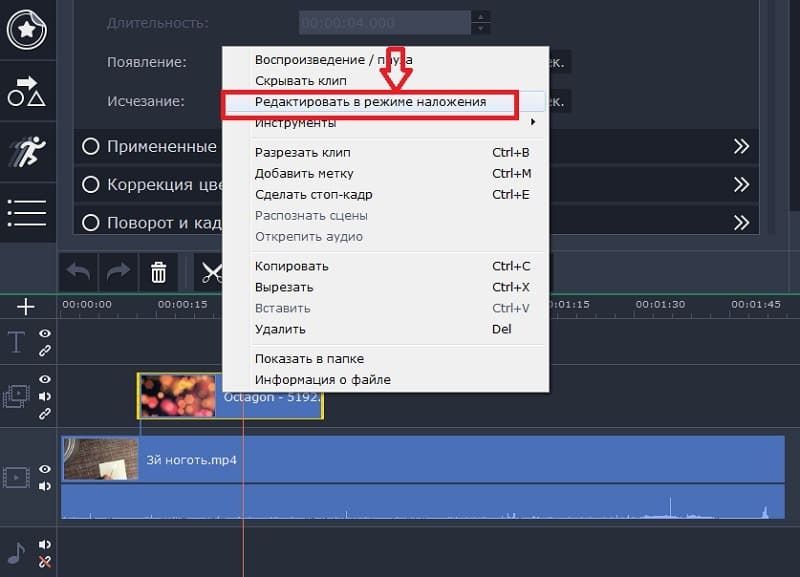This screenshot has height=577, width=800.
Task: Click the Redo arrow in timeline toolbar
Action: 119,272
